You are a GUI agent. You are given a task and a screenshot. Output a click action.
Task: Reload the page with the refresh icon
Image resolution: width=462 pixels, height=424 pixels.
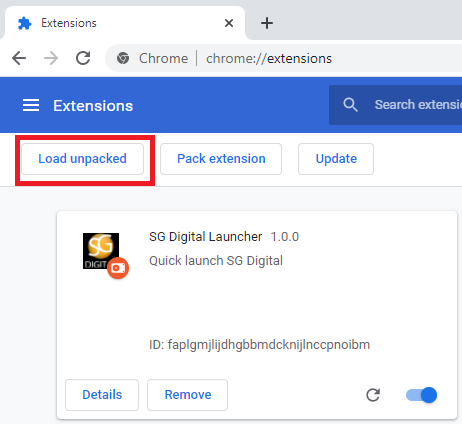pos(83,58)
